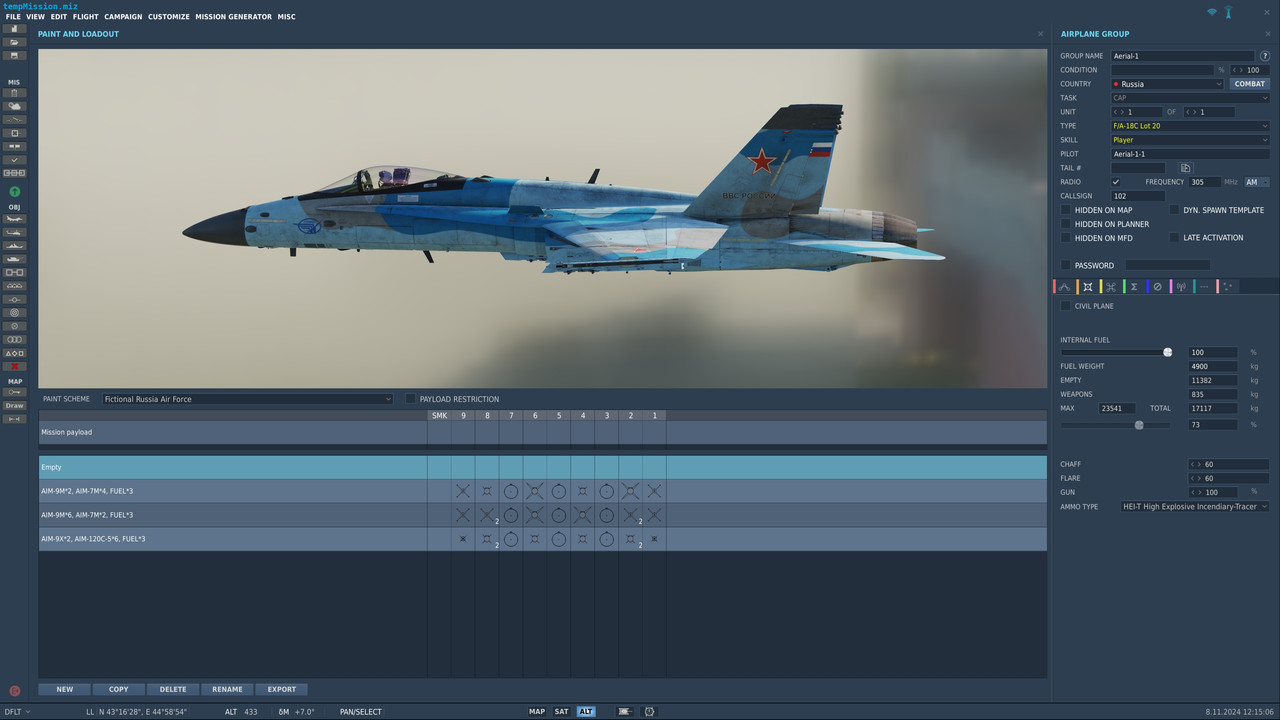Select the add airplane tool in OBJ sidebar
The image size is (1280, 720).
[x=14, y=219]
